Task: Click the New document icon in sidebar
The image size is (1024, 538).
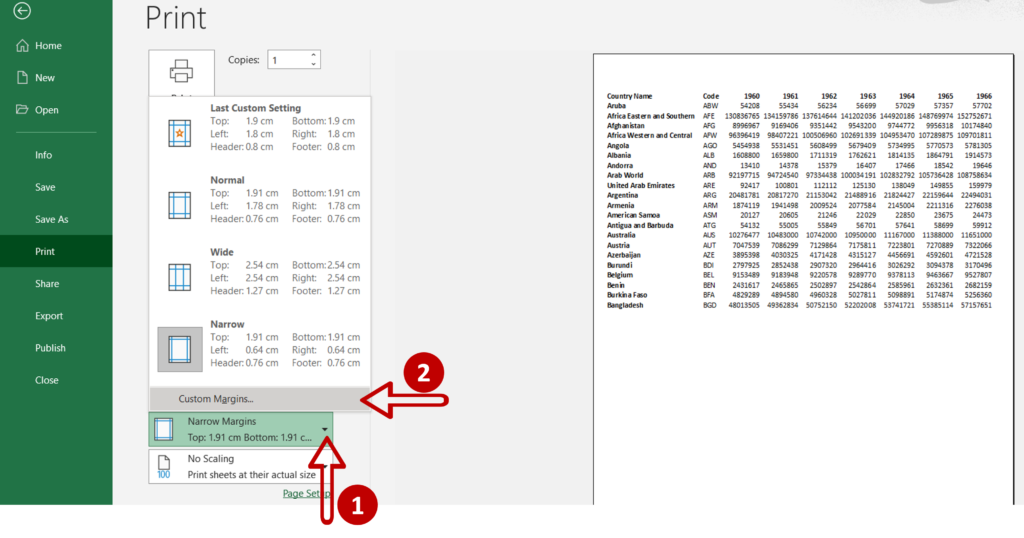Action: click(22, 77)
